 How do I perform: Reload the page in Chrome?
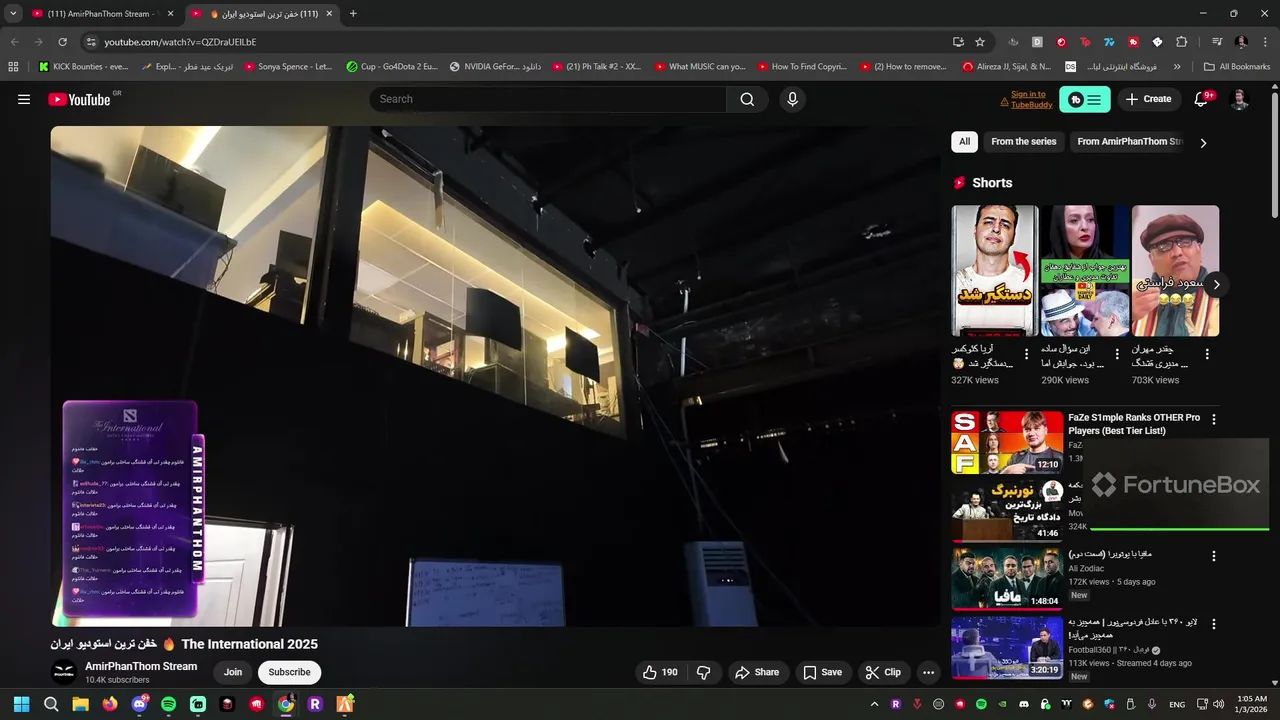tap(62, 42)
